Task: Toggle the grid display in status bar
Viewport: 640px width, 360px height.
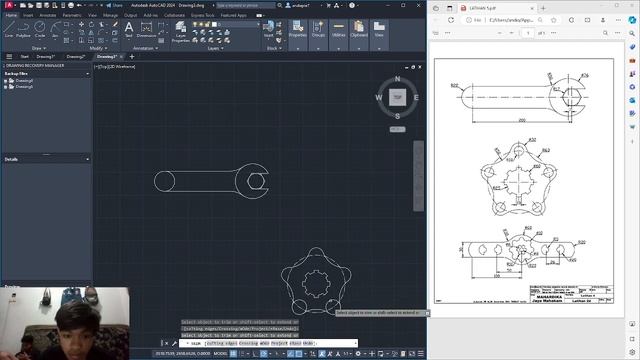Action: click(x=233, y=353)
